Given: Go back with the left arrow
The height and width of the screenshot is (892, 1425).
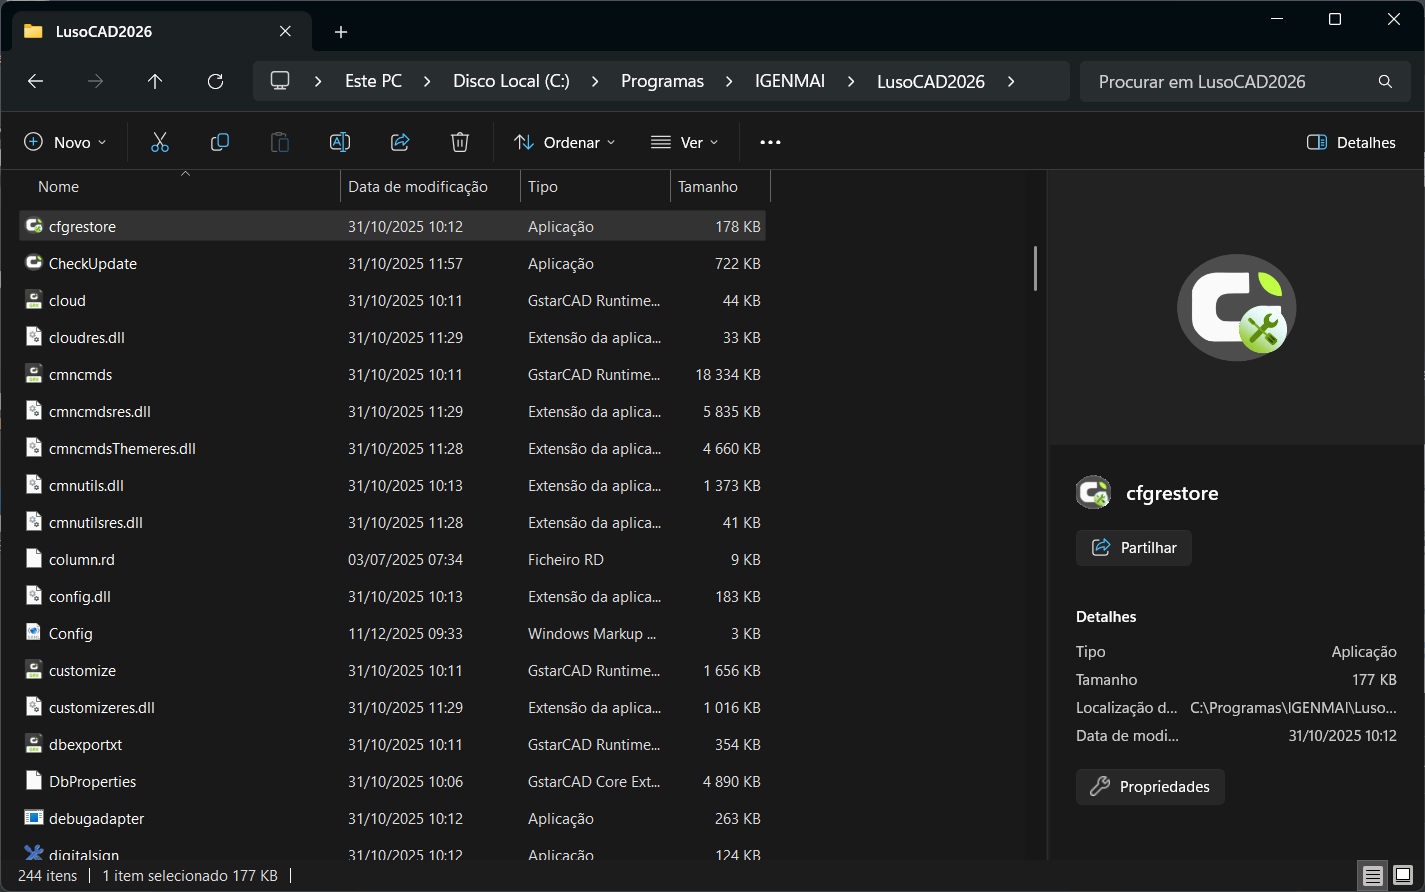Looking at the screenshot, I should [35, 81].
